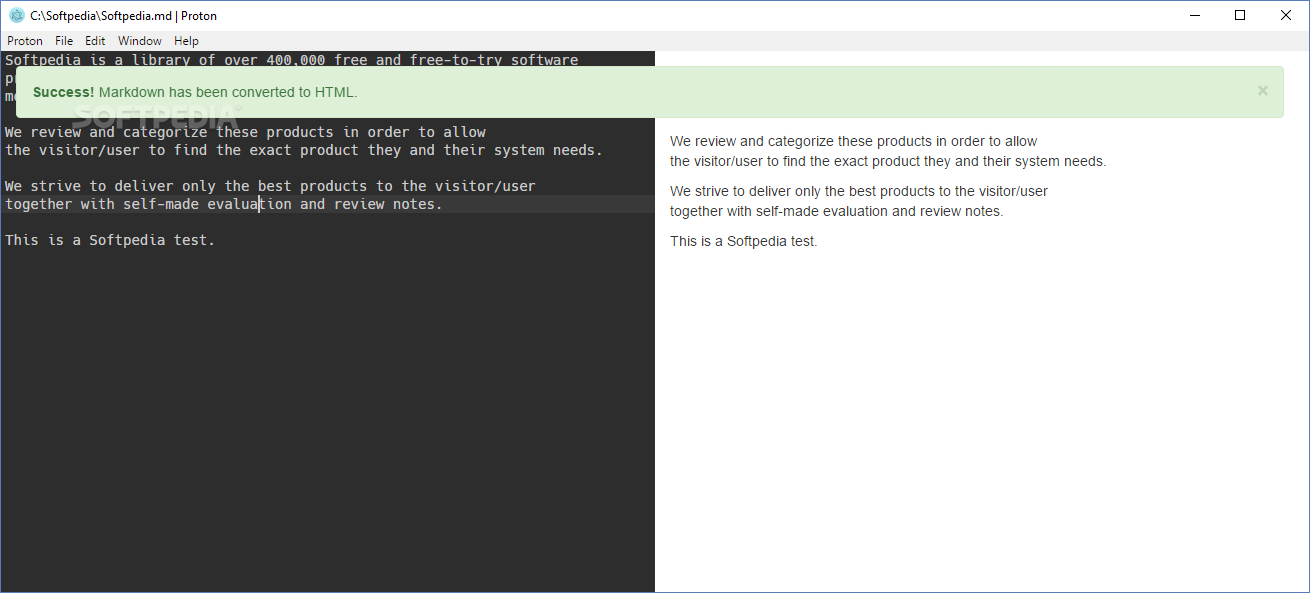Maximize the Proton window

tap(1240, 15)
